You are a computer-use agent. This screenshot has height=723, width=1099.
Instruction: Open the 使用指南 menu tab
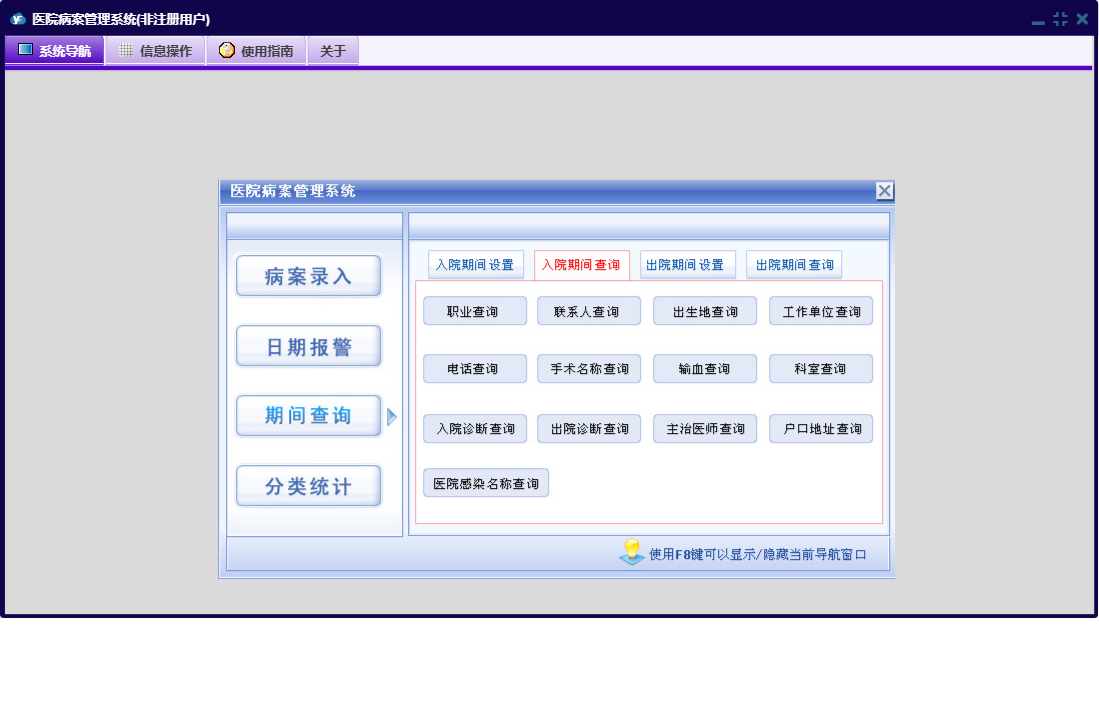pyautogui.click(x=257, y=50)
